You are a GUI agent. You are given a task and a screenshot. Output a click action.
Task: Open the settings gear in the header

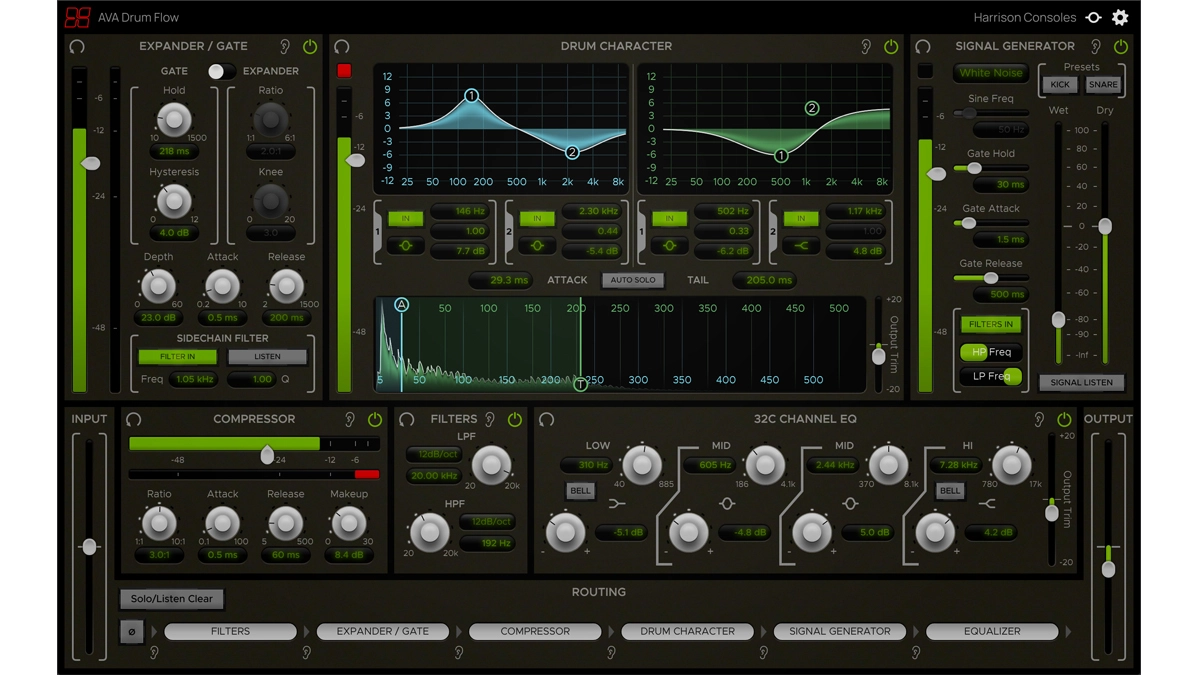(x=1120, y=18)
